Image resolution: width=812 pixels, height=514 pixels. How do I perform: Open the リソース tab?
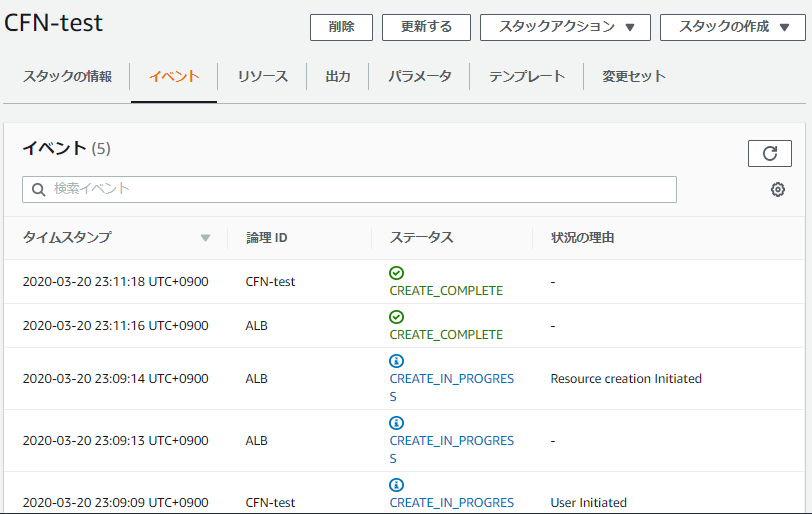[x=263, y=77]
